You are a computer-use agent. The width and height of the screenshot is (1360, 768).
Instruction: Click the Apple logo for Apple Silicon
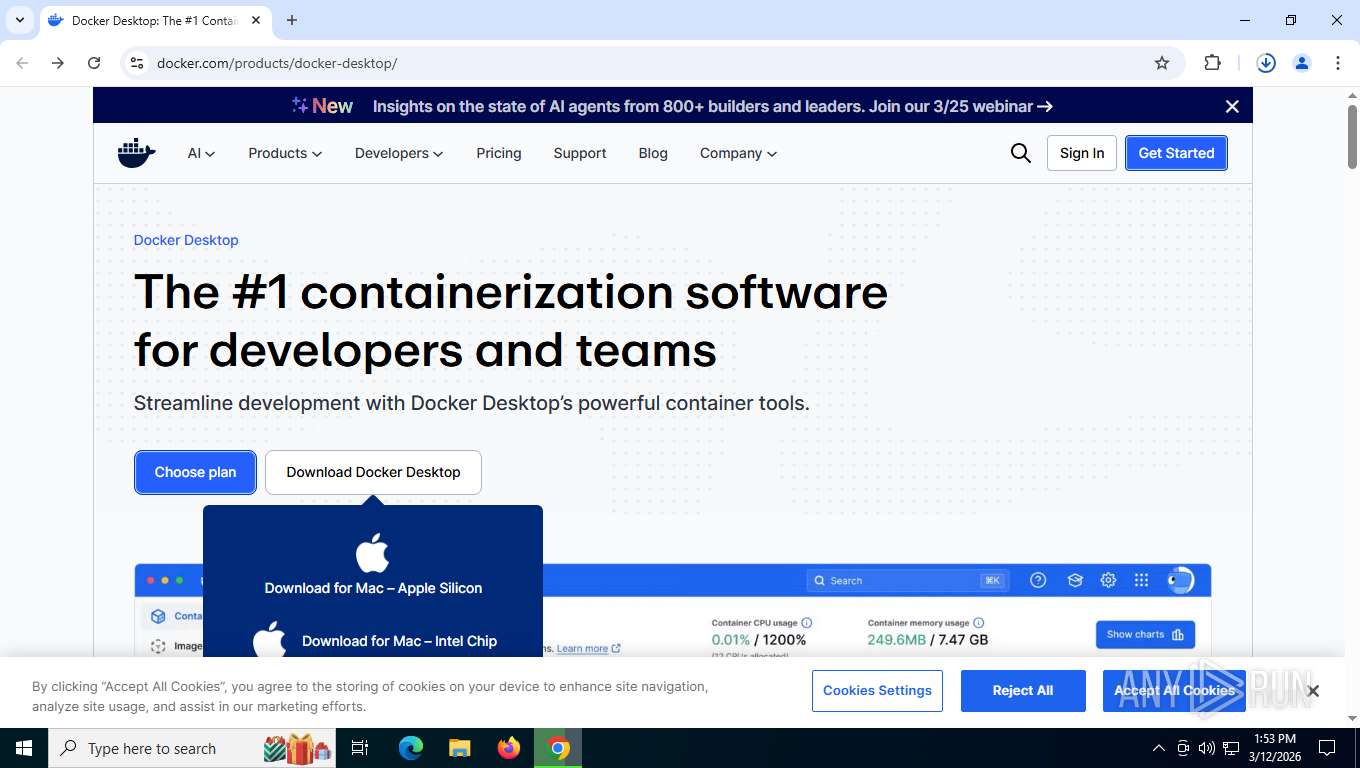tap(372, 553)
